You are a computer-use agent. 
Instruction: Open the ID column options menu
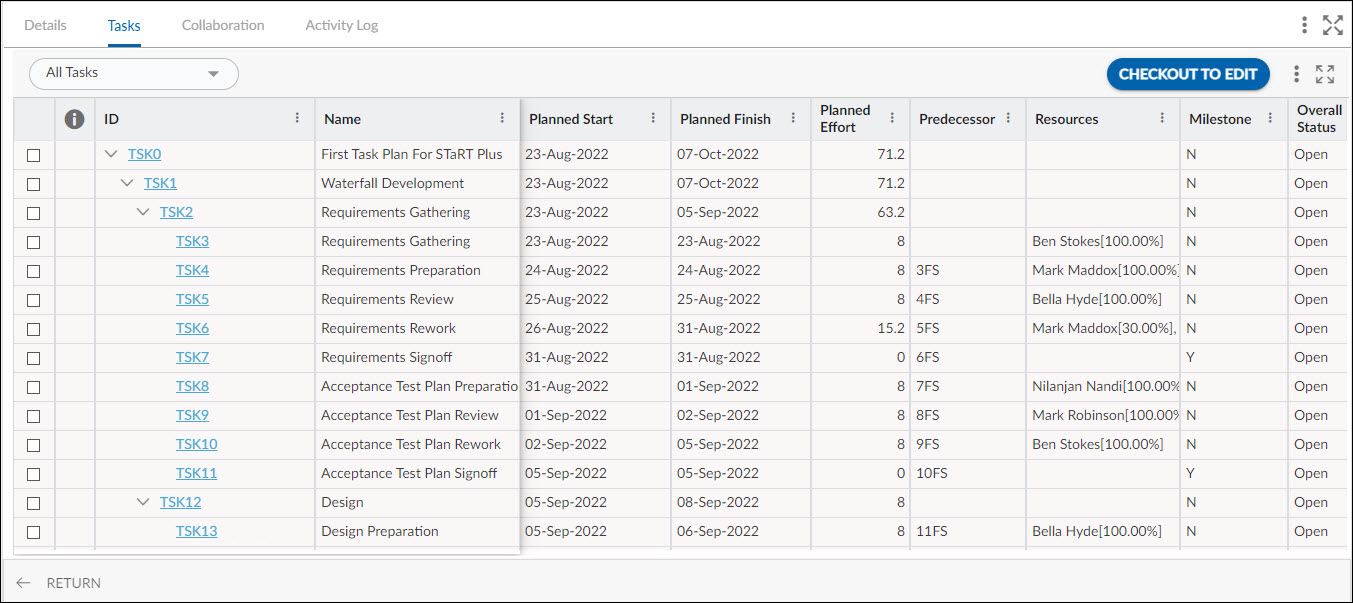pyautogui.click(x=297, y=118)
